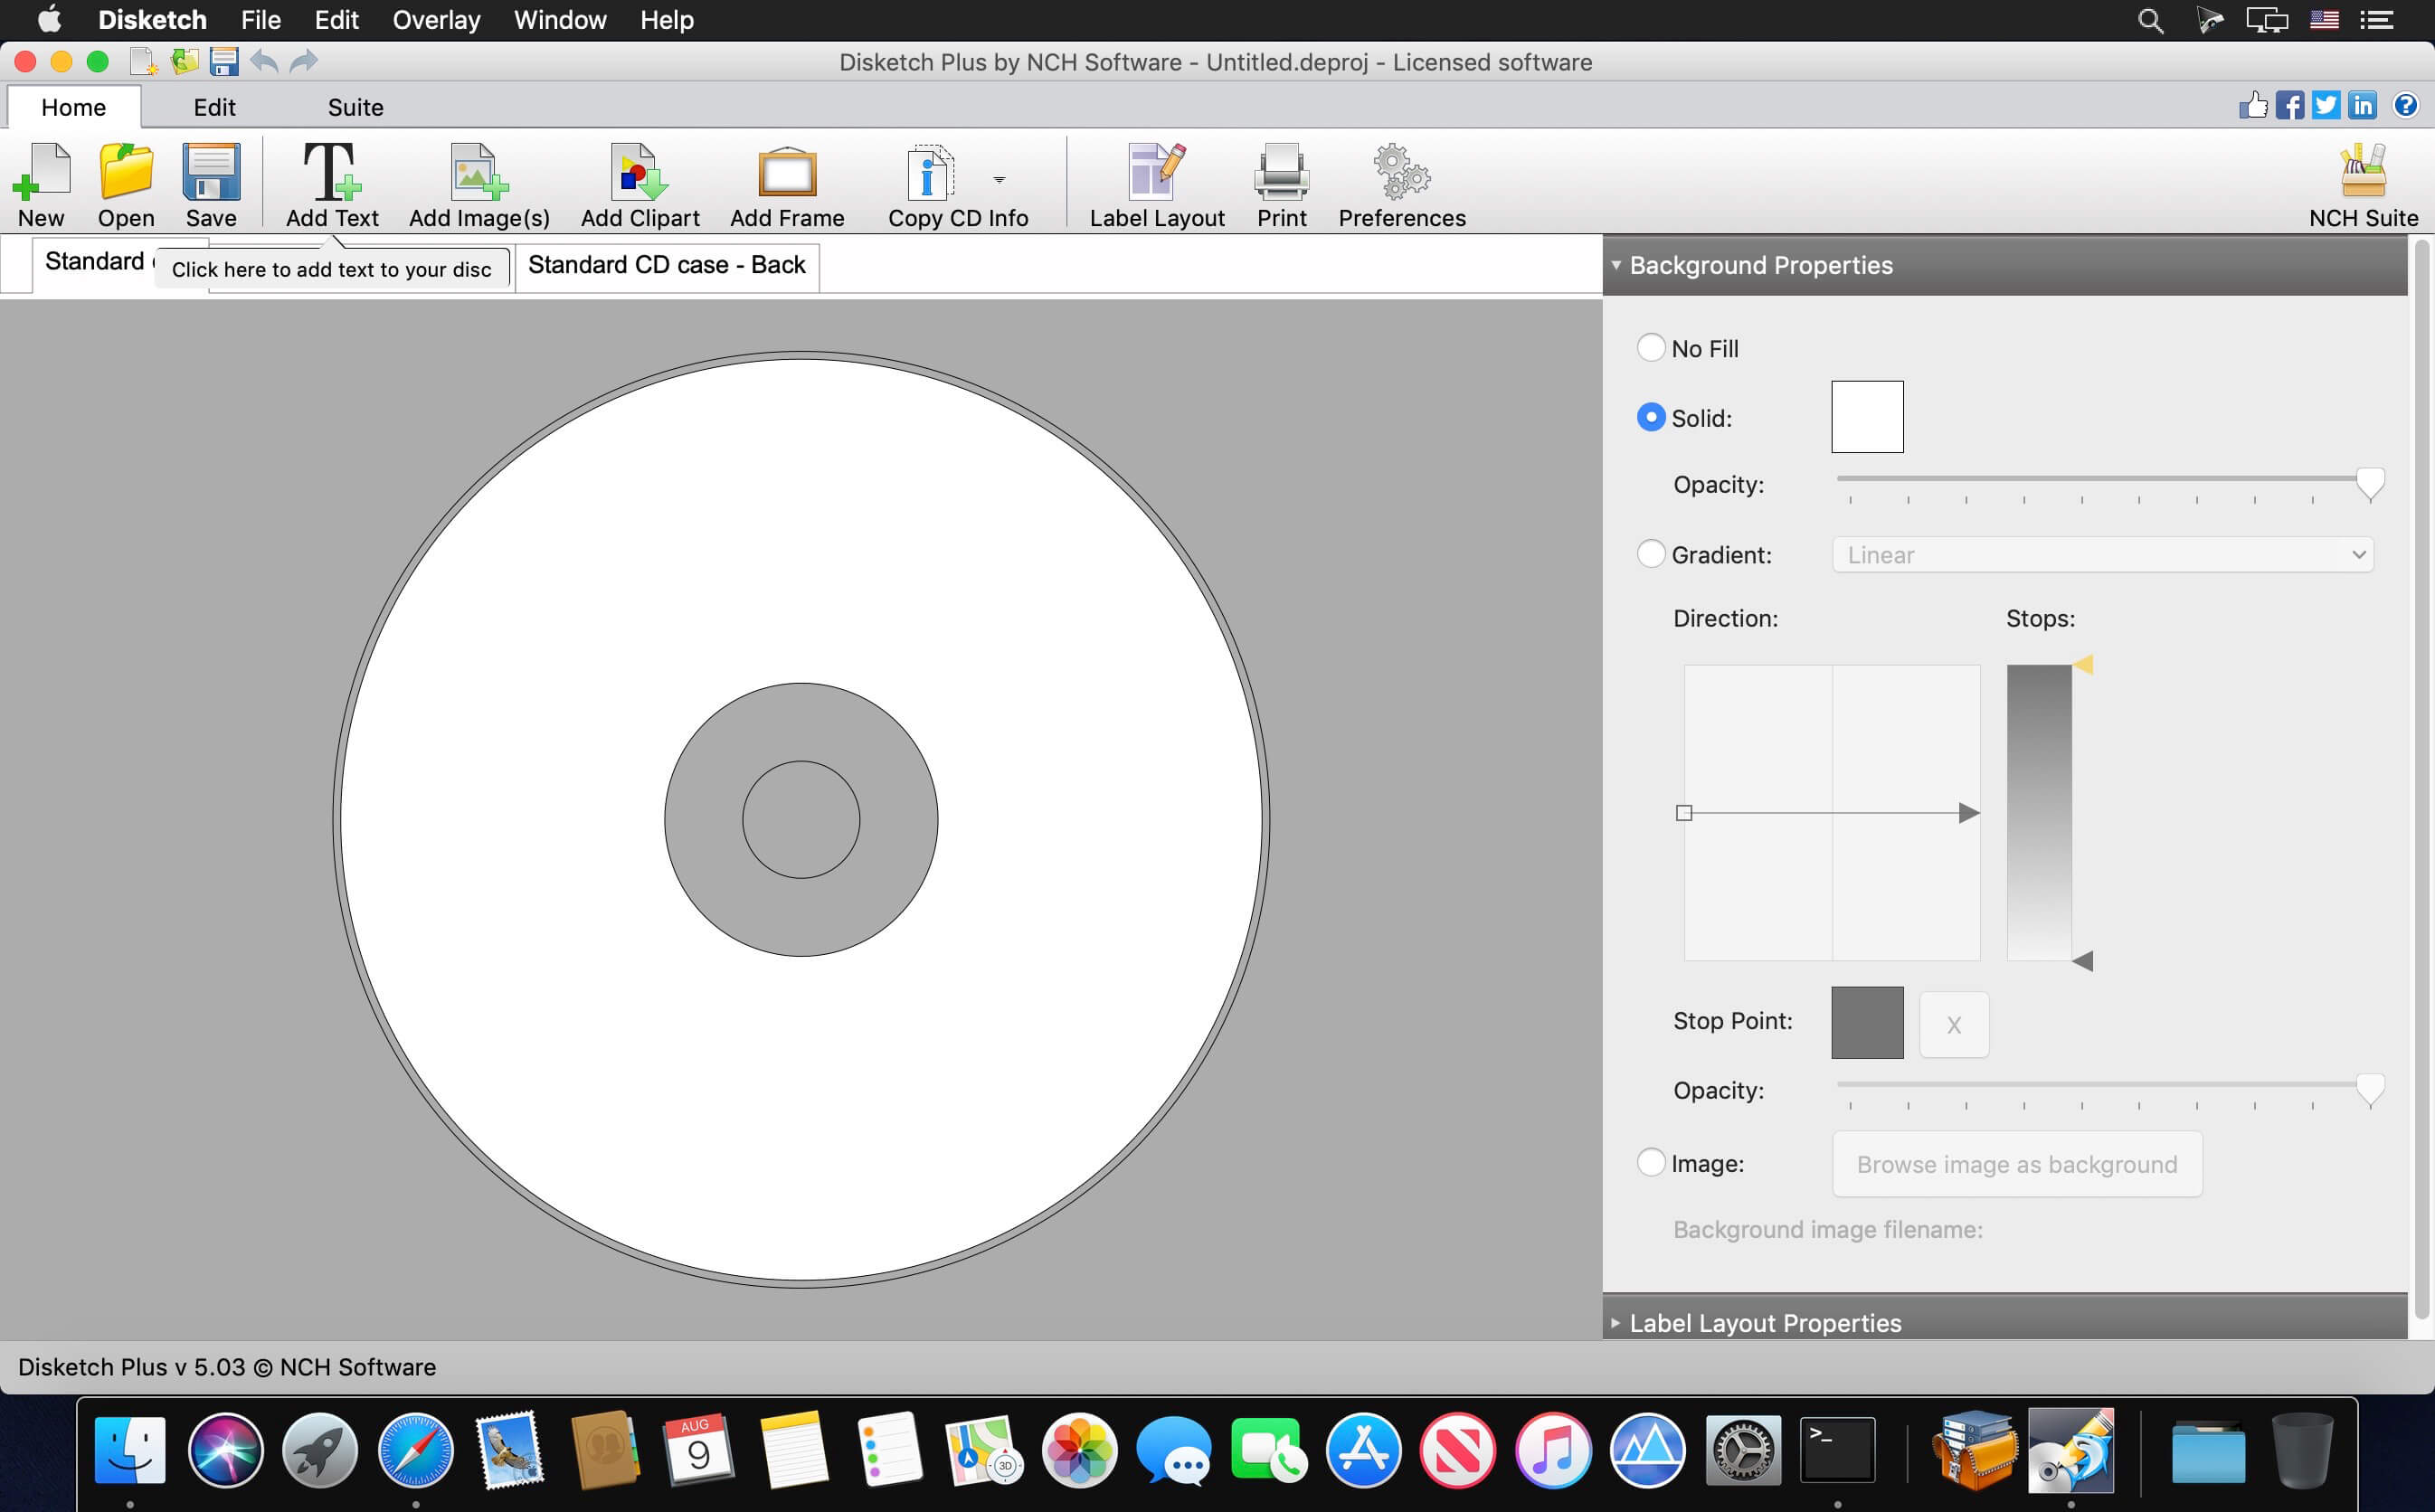
Task: Open the Overlay menu
Action: point(436,20)
